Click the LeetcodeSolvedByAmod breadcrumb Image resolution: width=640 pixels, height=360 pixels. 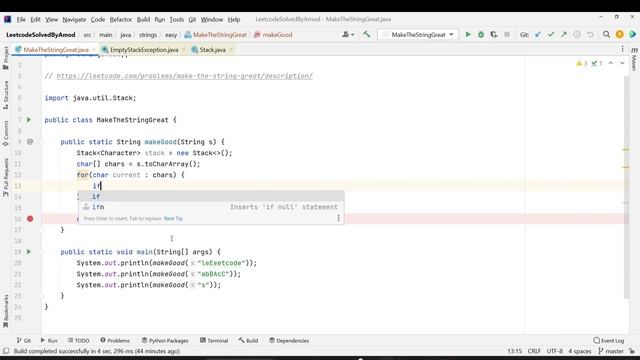(x=40, y=35)
